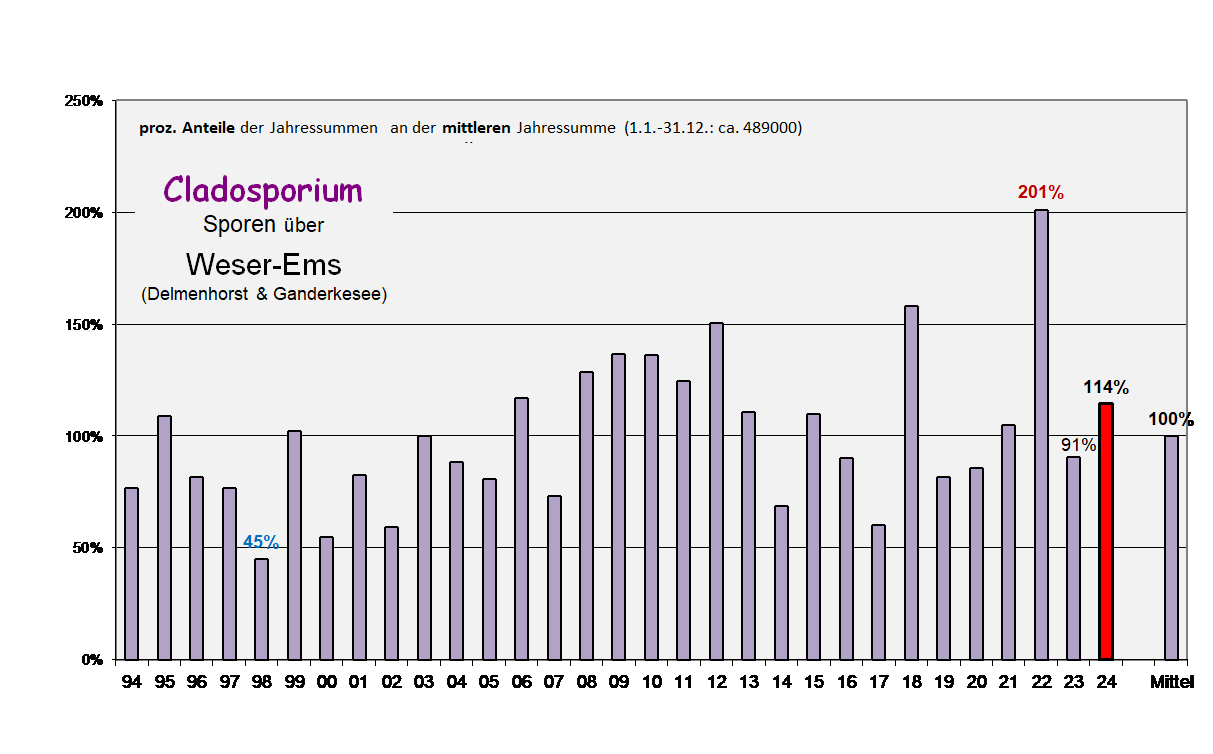Click the 200% y-axis label
Viewport: 1213px width, 754px height.
(x=83, y=213)
